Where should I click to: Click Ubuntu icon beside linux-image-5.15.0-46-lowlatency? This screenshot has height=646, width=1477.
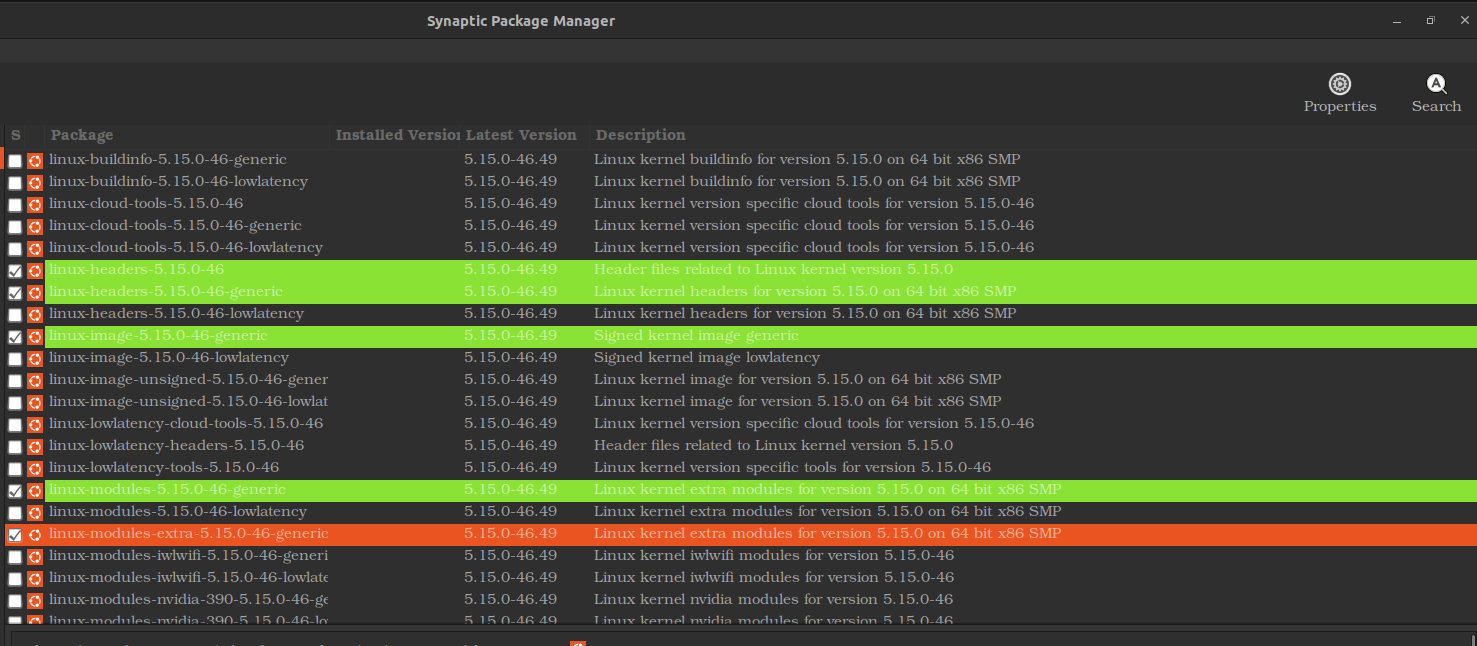tap(35, 358)
